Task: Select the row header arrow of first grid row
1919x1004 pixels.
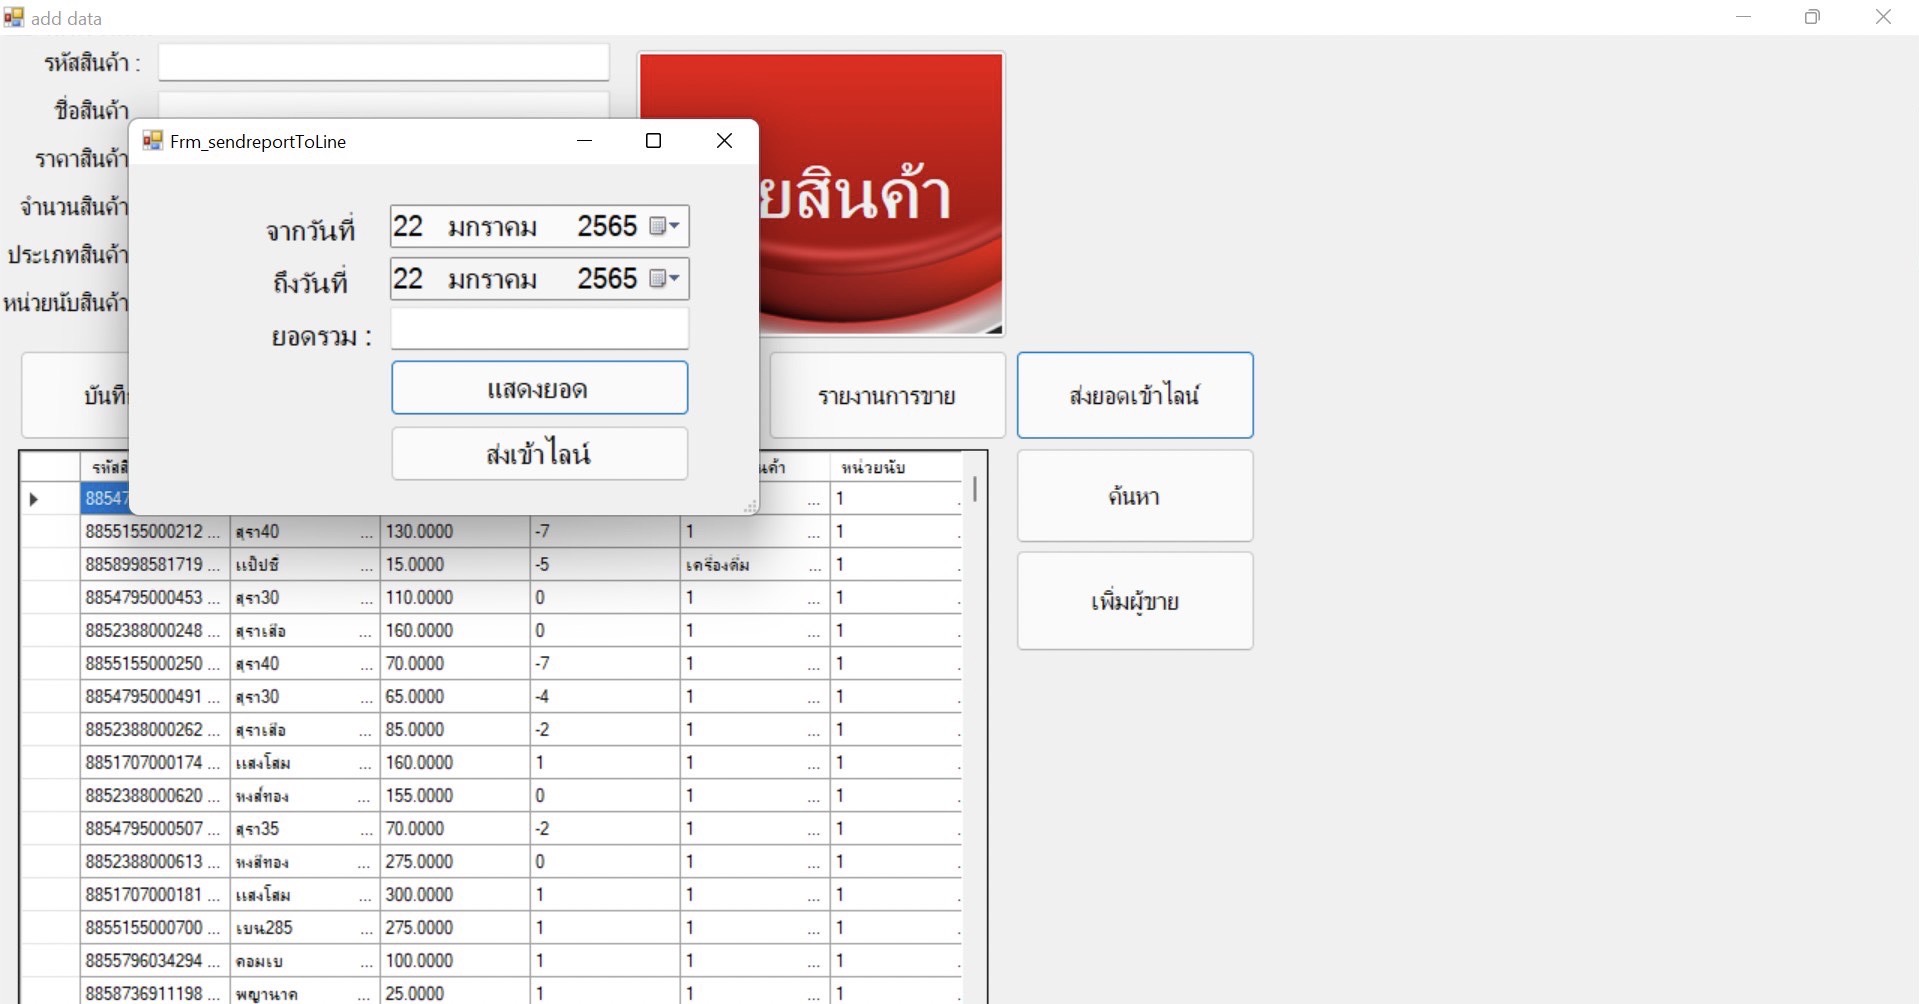Action: (35, 499)
